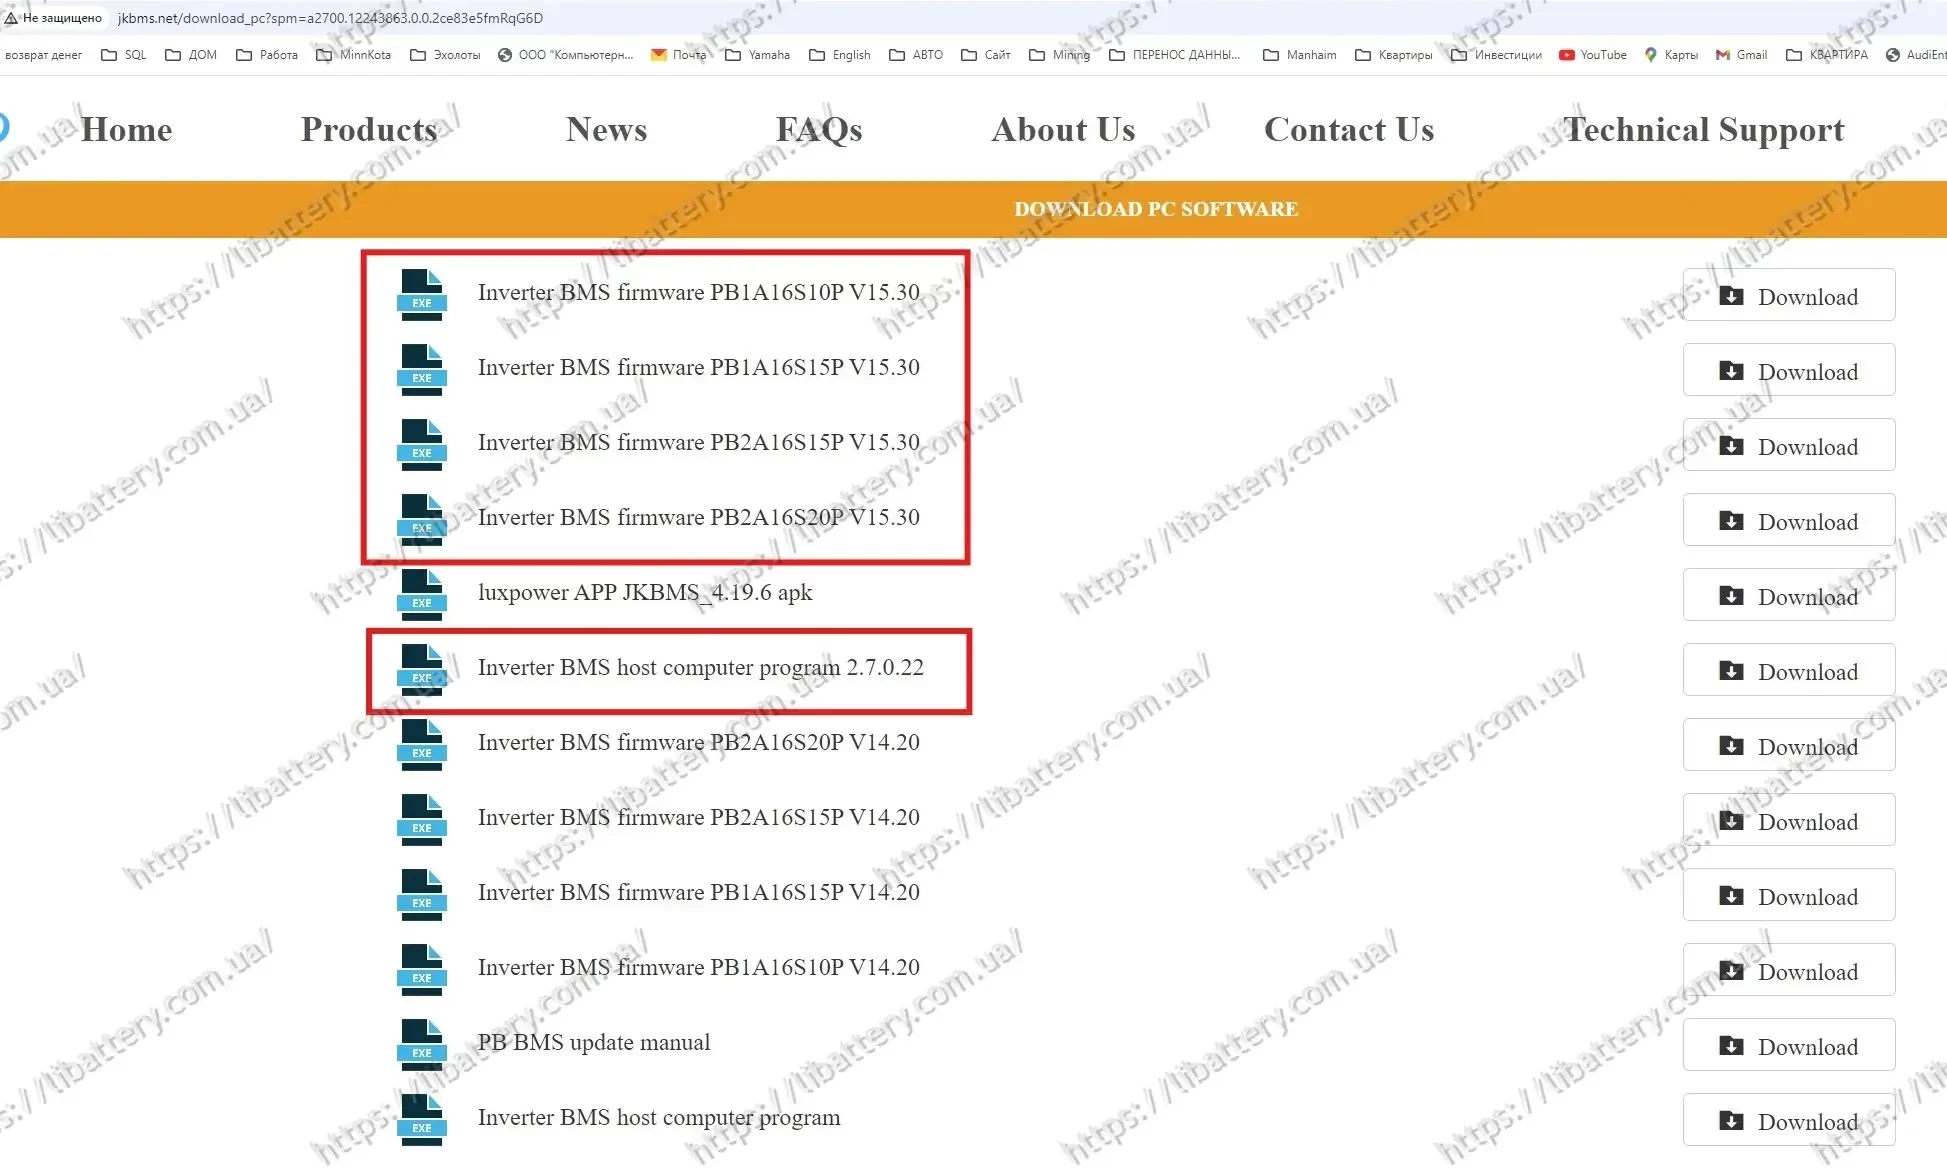Select text Inverter BMS firmware PB1A16S15P V15.30

pyautogui.click(x=699, y=367)
